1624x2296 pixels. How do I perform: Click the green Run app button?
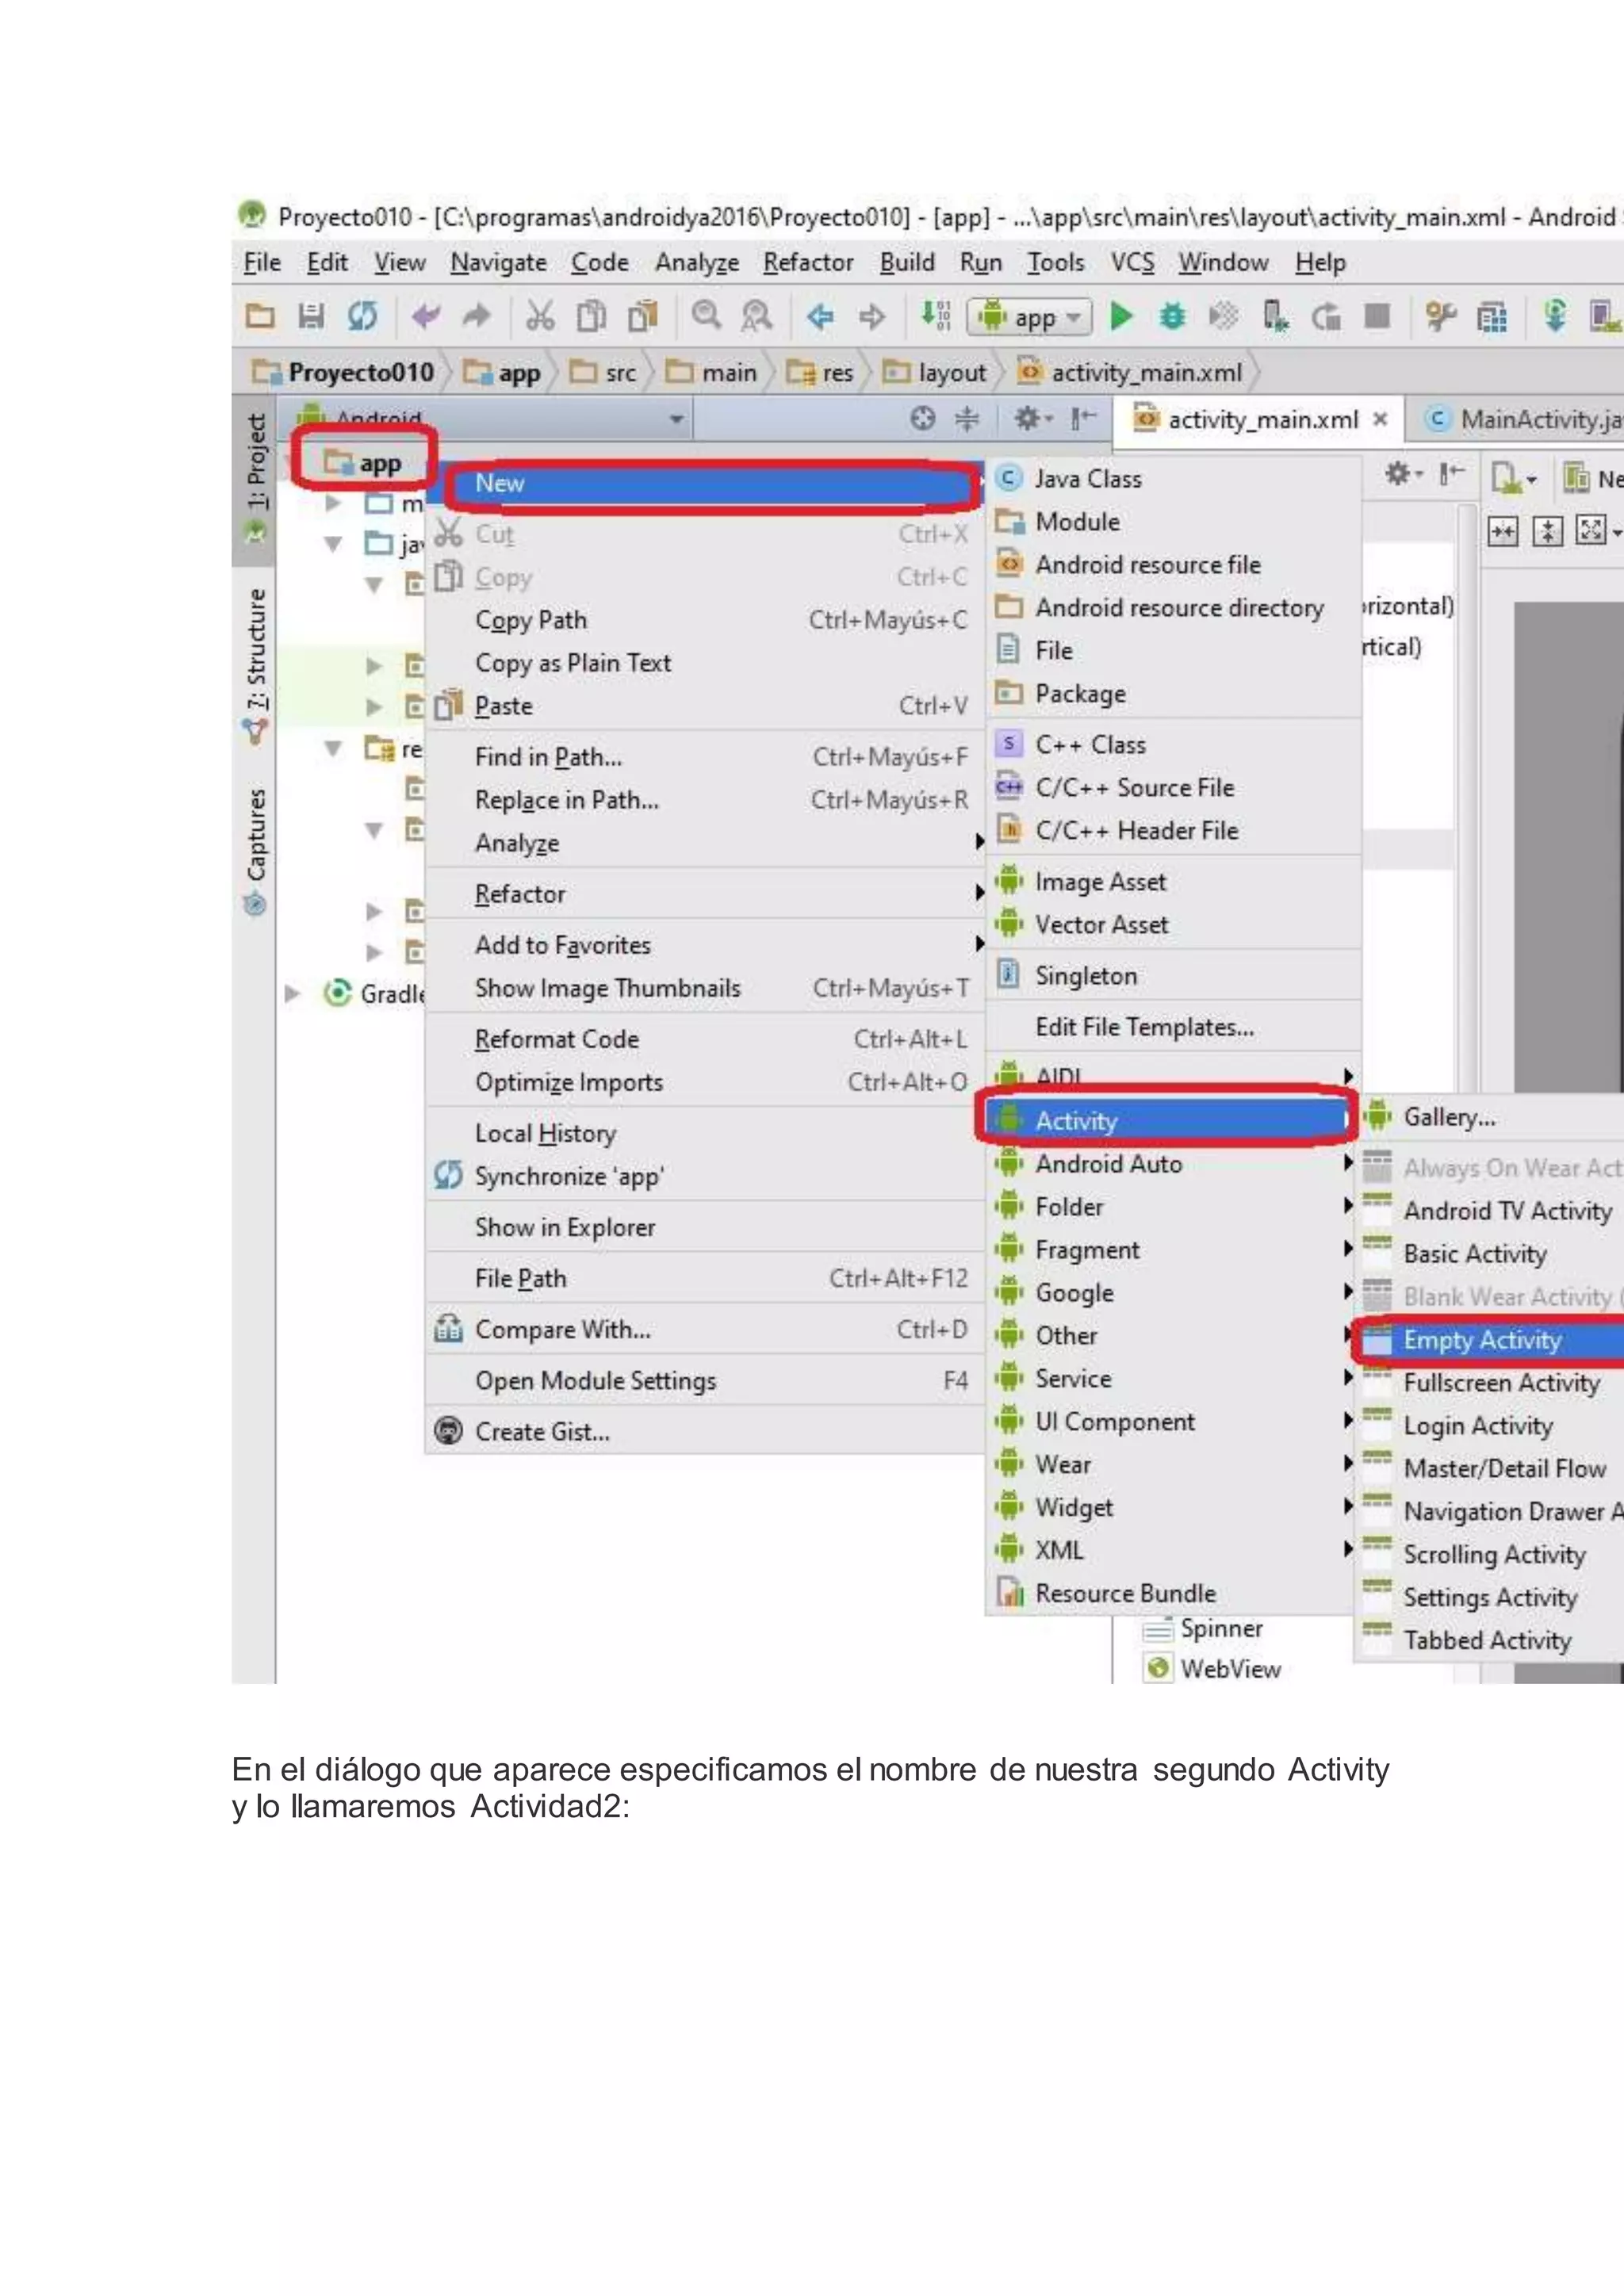tap(1121, 317)
